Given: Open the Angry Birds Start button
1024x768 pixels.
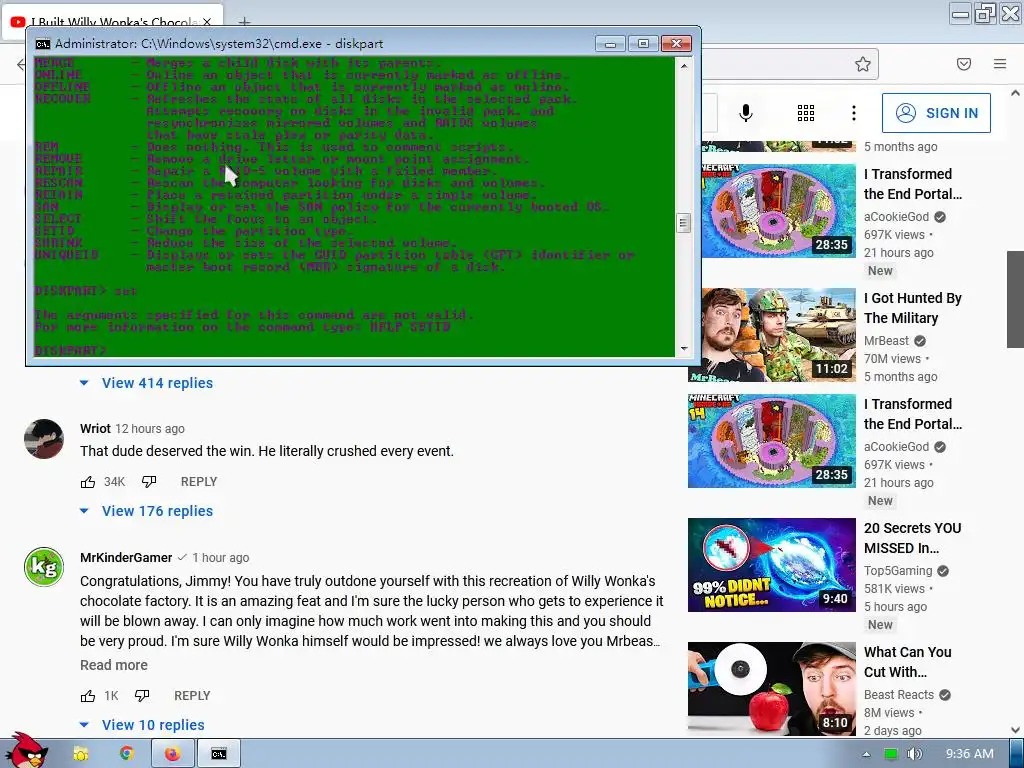Looking at the screenshot, I should [x=29, y=752].
